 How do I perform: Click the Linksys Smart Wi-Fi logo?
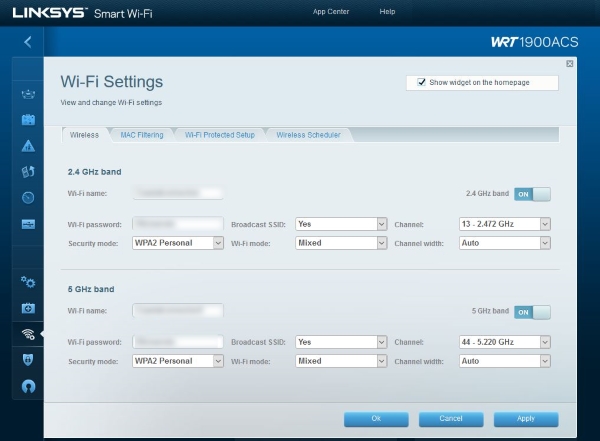pos(82,13)
